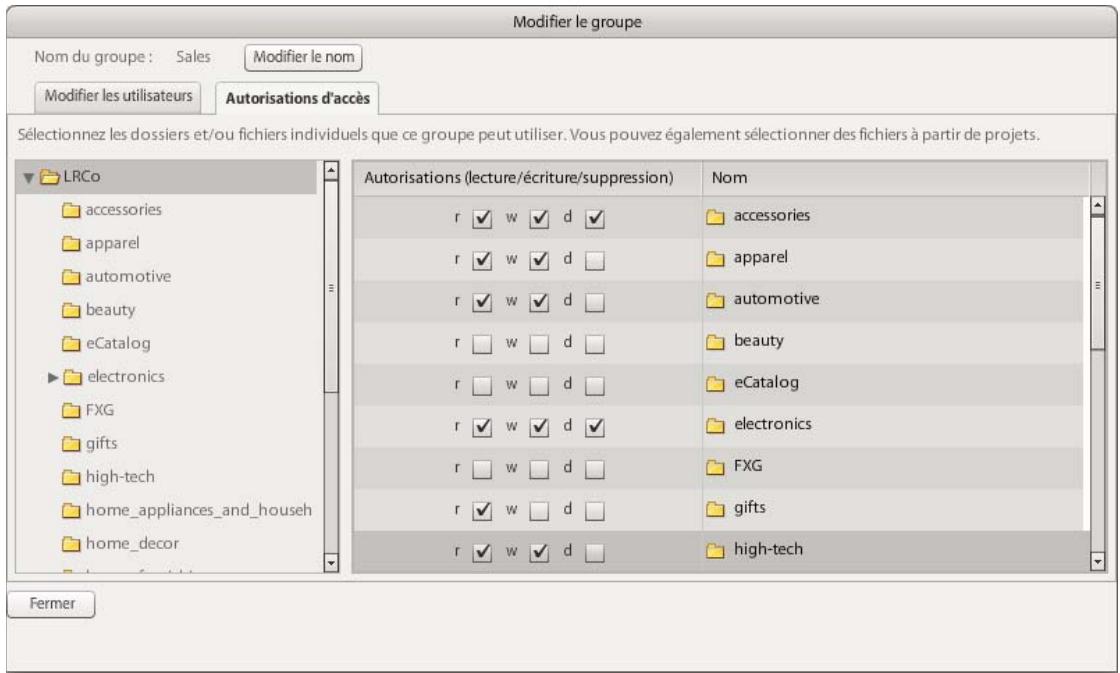The image size is (1120, 673).
Task: Click the high-tech folder icon in the Nom column
Action: (x=716, y=550)
